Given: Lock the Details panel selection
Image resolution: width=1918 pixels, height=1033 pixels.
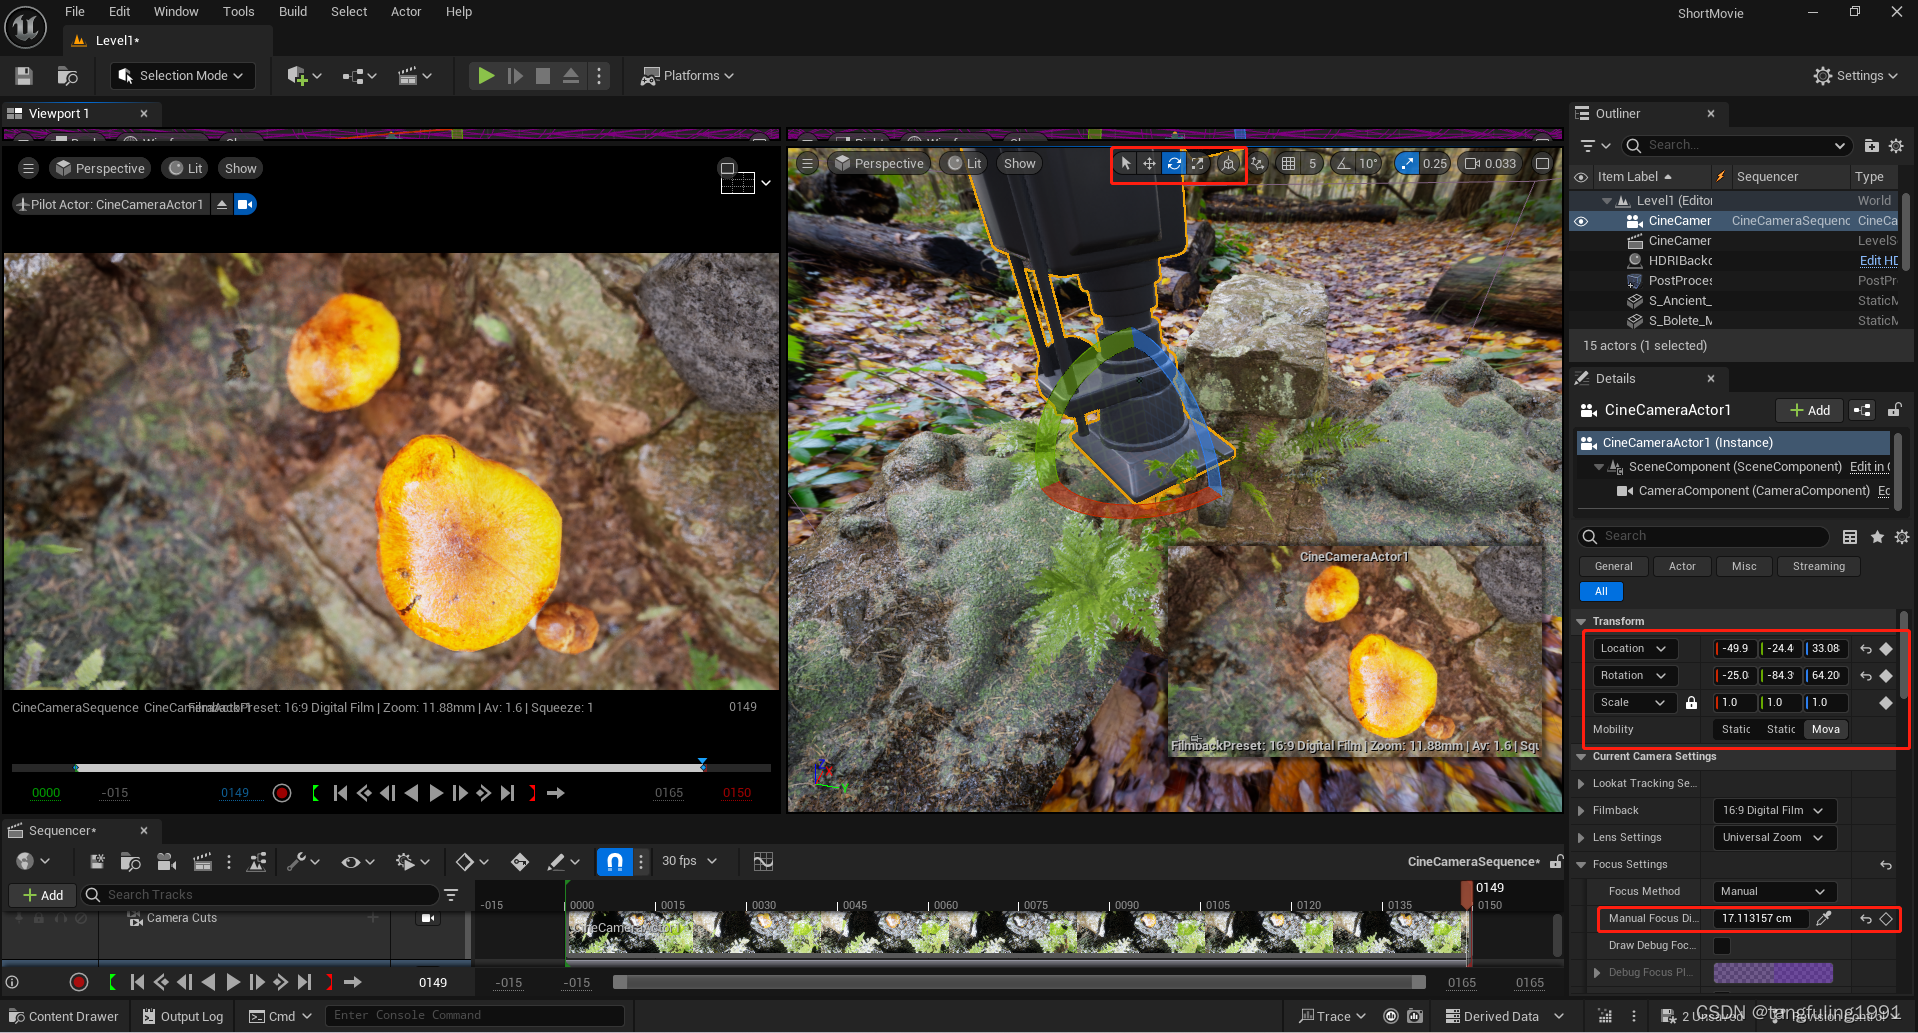Looking at the screenshot, I should point(1894,410).
